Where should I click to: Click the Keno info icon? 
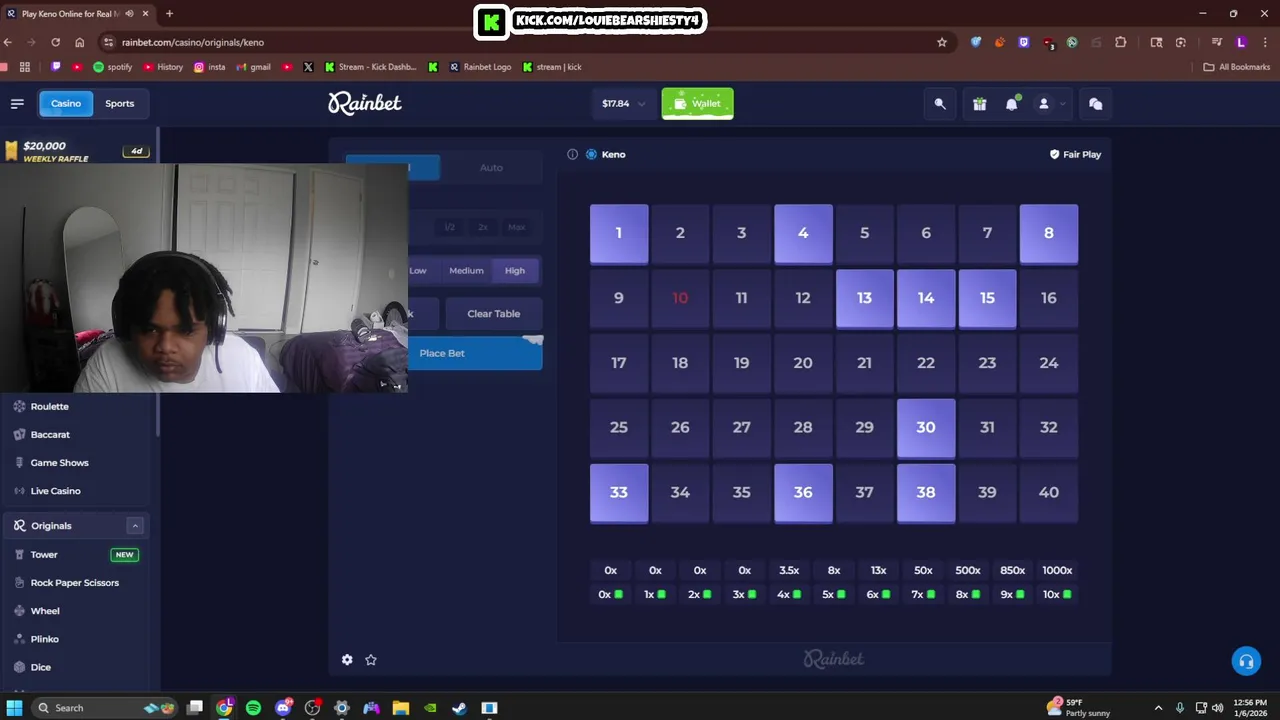(572, 154)
